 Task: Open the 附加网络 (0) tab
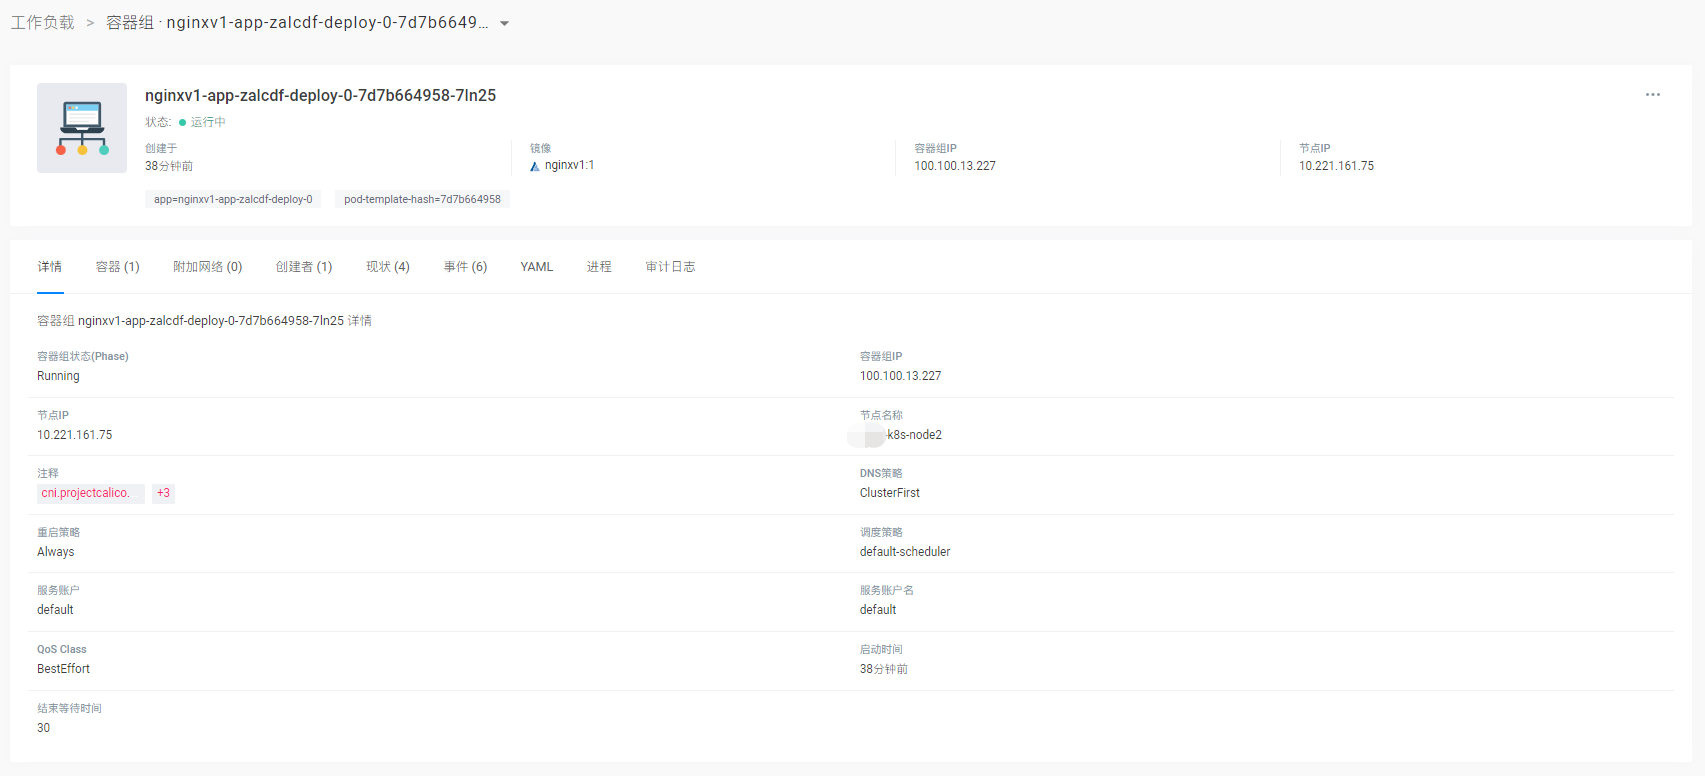pyautogui.click(x=207, y=267)
